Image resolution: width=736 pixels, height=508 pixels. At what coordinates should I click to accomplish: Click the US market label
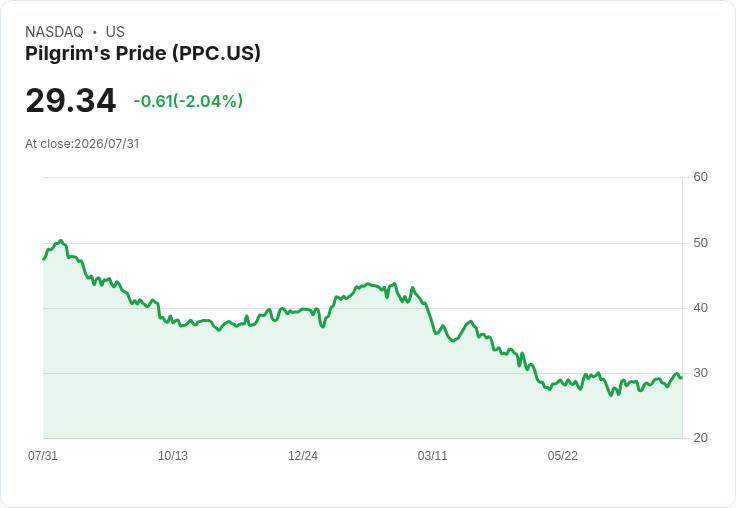(x=115, y=32)
